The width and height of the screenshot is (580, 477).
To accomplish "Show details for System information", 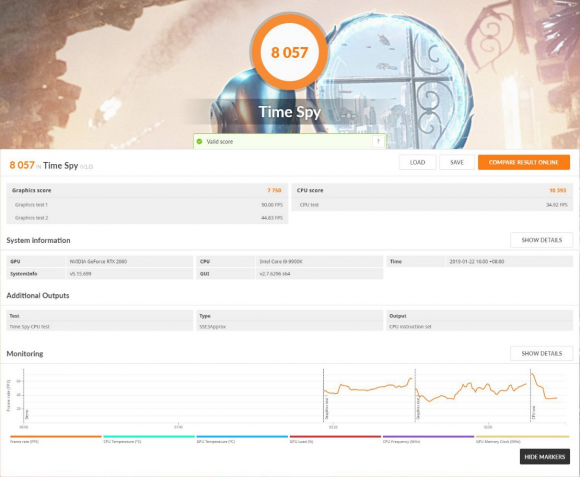I will point(542,240).
